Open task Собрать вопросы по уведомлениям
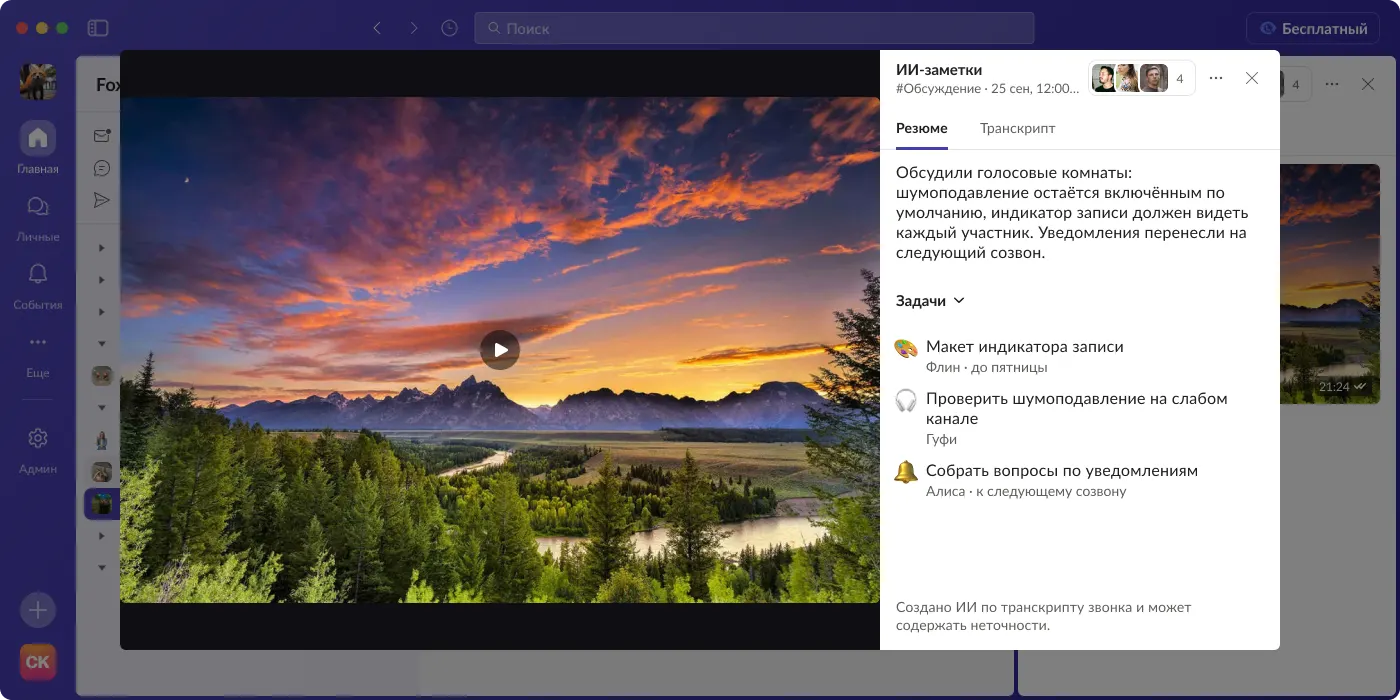 pyautogui.click(x=1062, y=471)
